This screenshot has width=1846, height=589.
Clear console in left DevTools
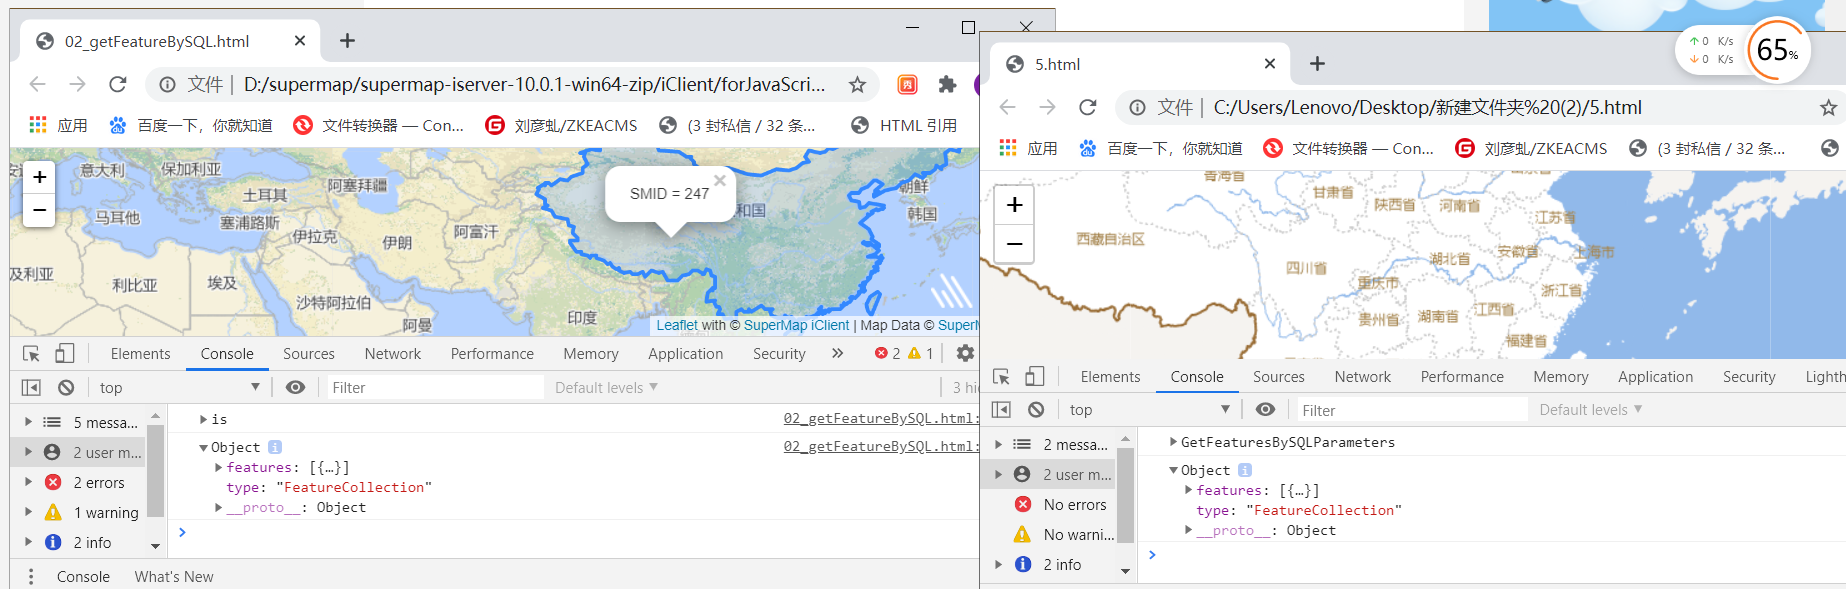pos(66,387)
